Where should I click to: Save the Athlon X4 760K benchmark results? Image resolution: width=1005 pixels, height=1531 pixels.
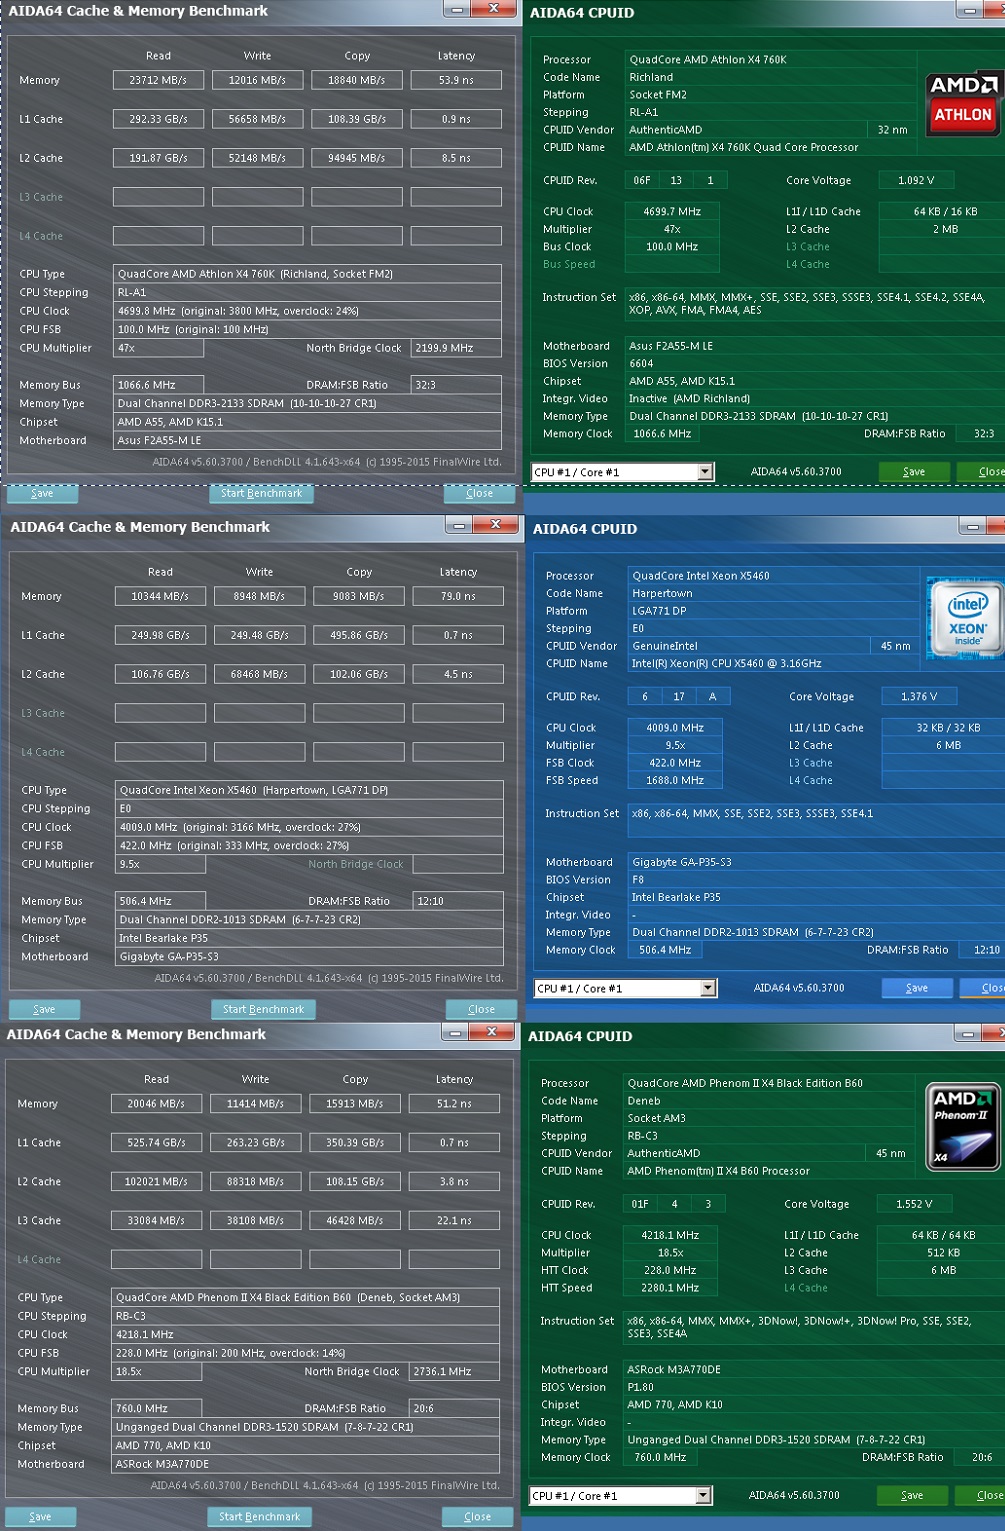point(42,493)
